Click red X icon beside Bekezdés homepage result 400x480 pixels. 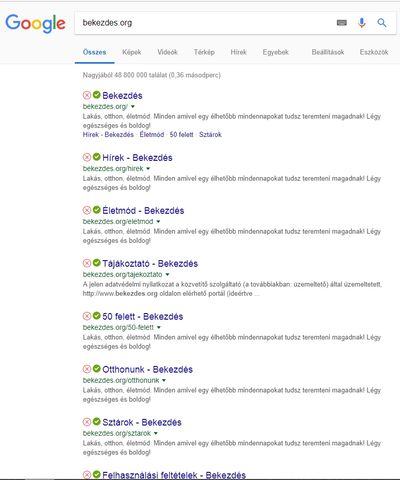87,95
